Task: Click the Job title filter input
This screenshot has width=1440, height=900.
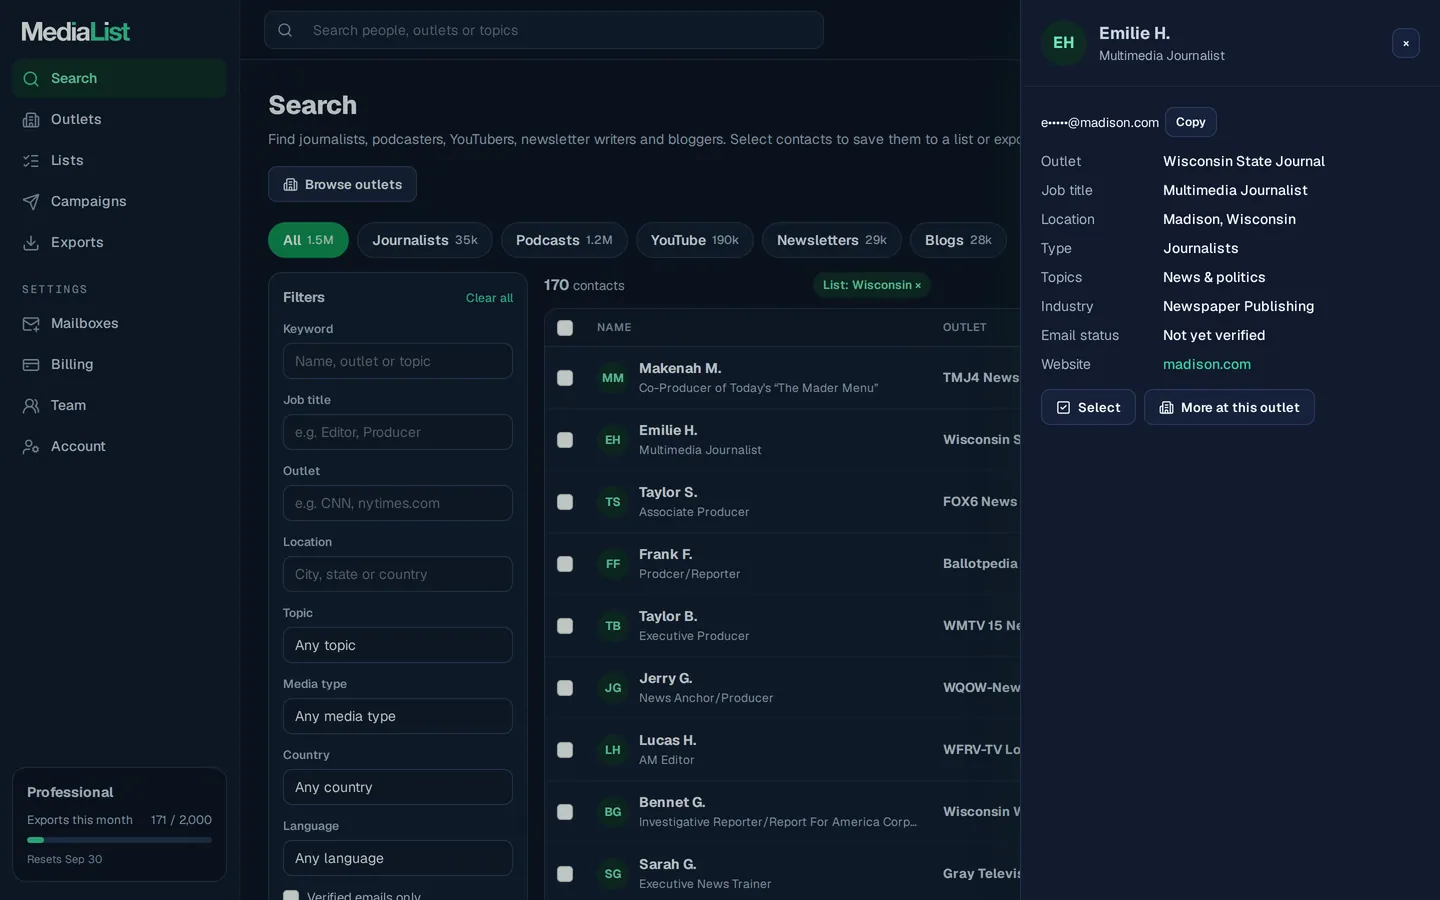Action: (x=398, y=432)
